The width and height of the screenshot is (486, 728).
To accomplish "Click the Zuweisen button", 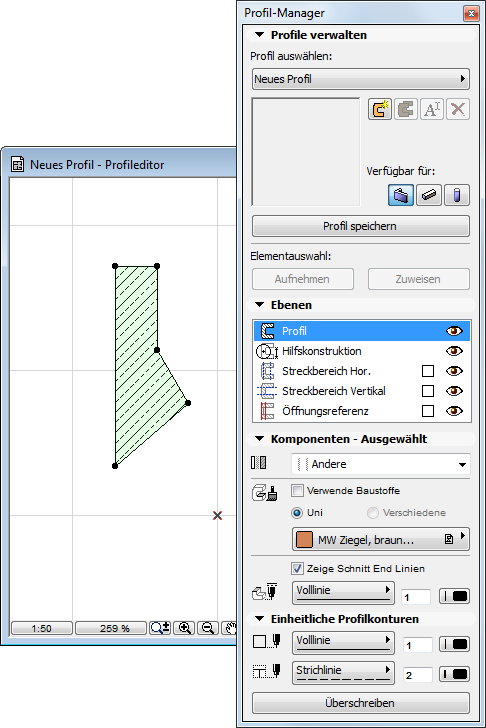I will click(x=419, y=279).
